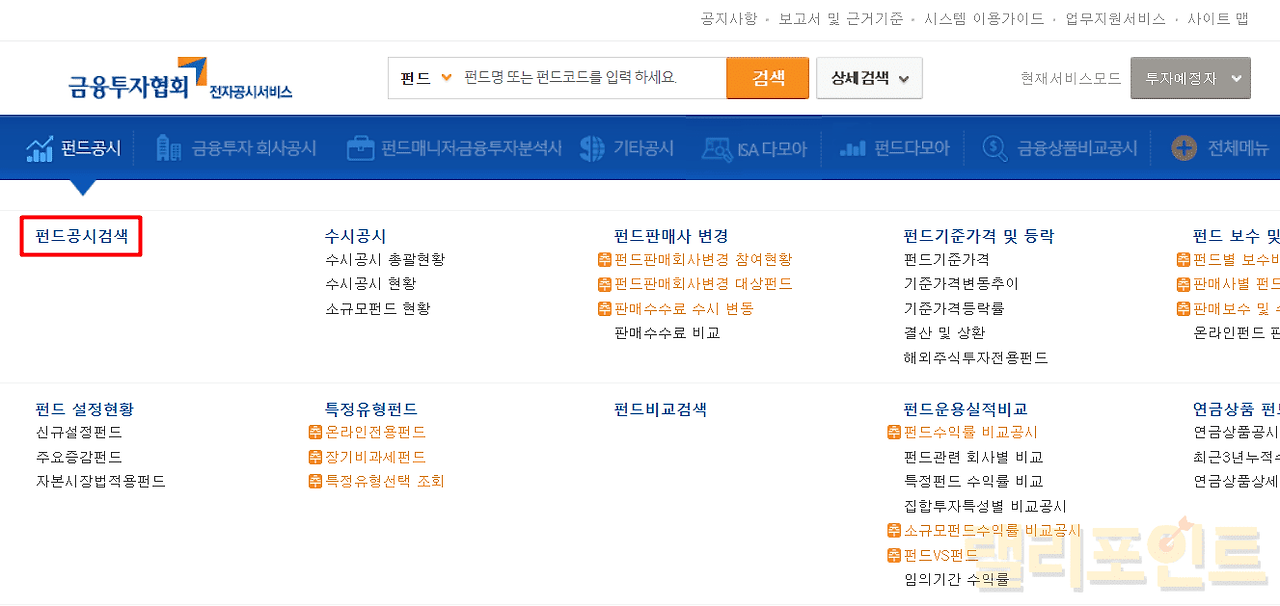Go to 공지사항 link at top
Viewport: 1280px width, 606px height.
click(727, 19)
